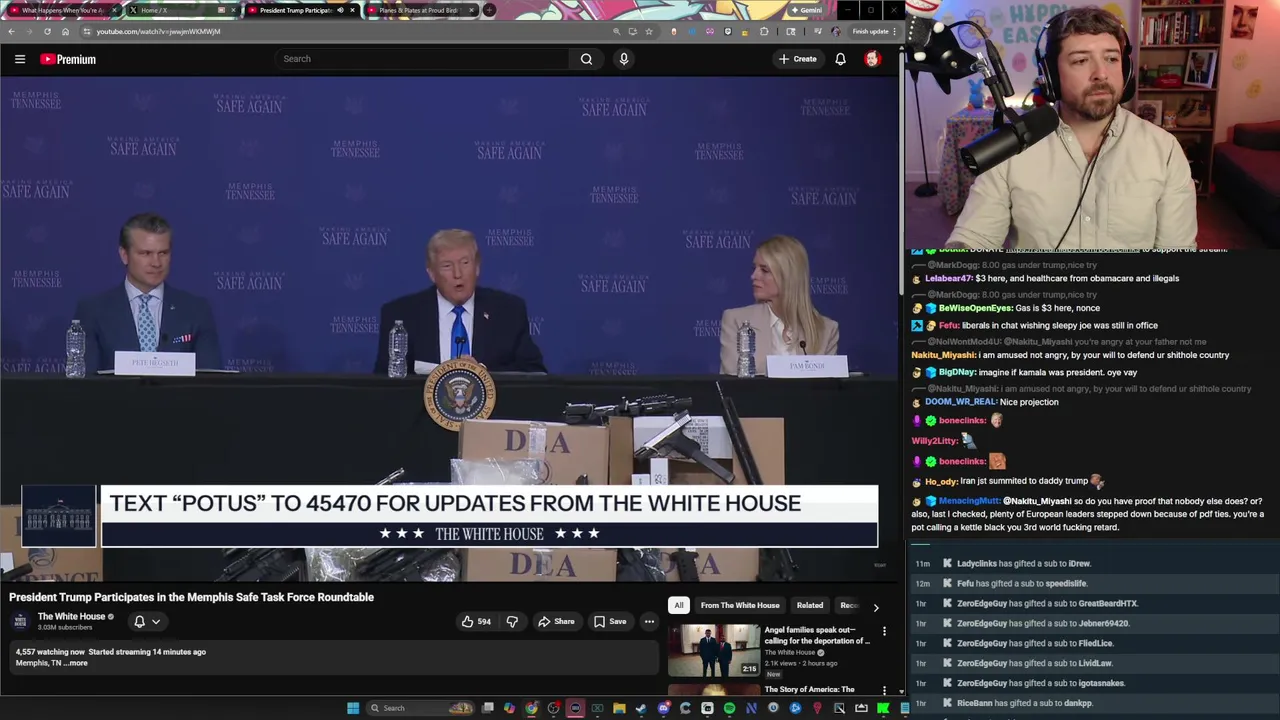Open the YouTube account avatar menu

(872, 59)
